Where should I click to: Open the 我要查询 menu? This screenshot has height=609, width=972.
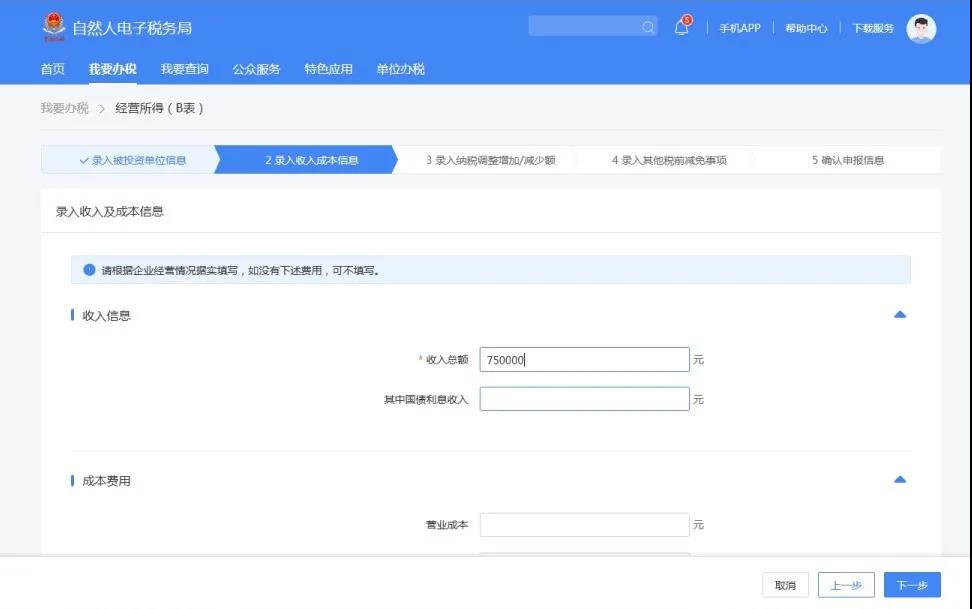pos(184,69)
